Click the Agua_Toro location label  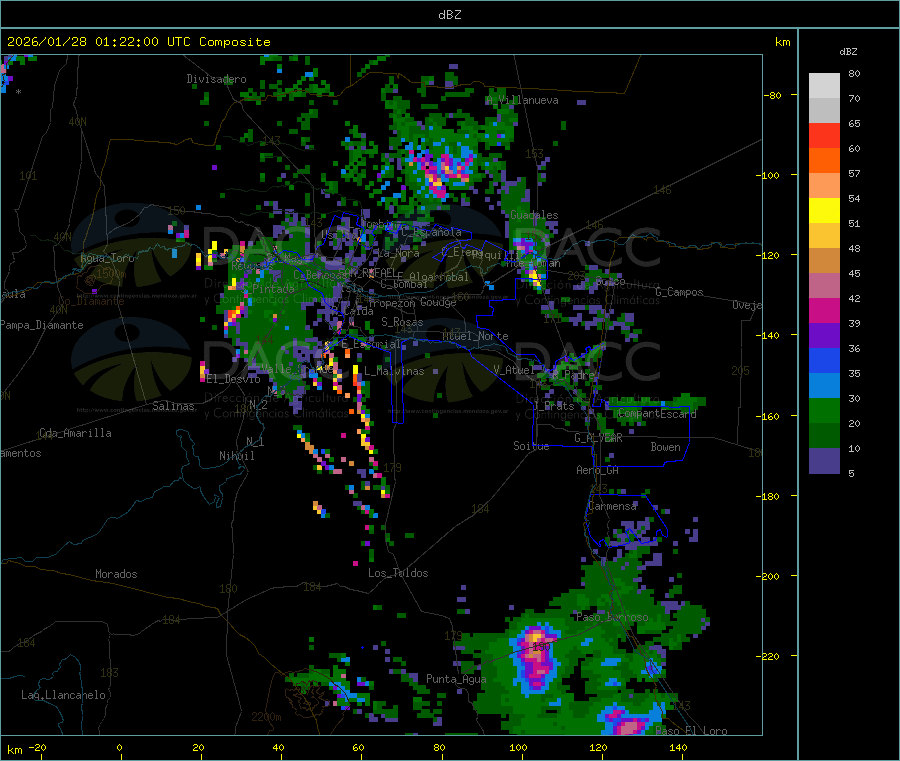click(x=107, y=258)
